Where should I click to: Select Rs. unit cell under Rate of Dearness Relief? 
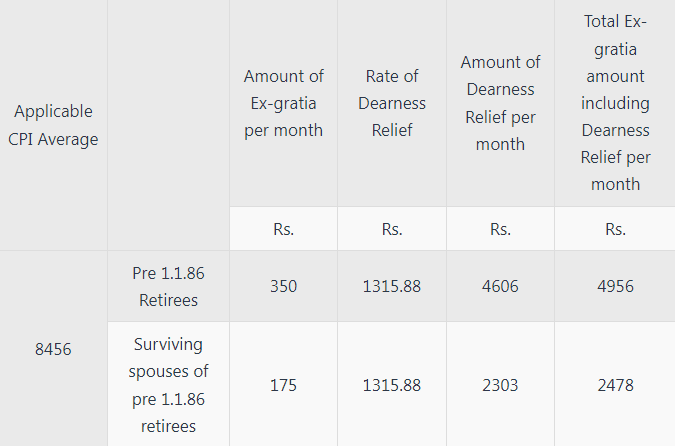pos(392,229)
